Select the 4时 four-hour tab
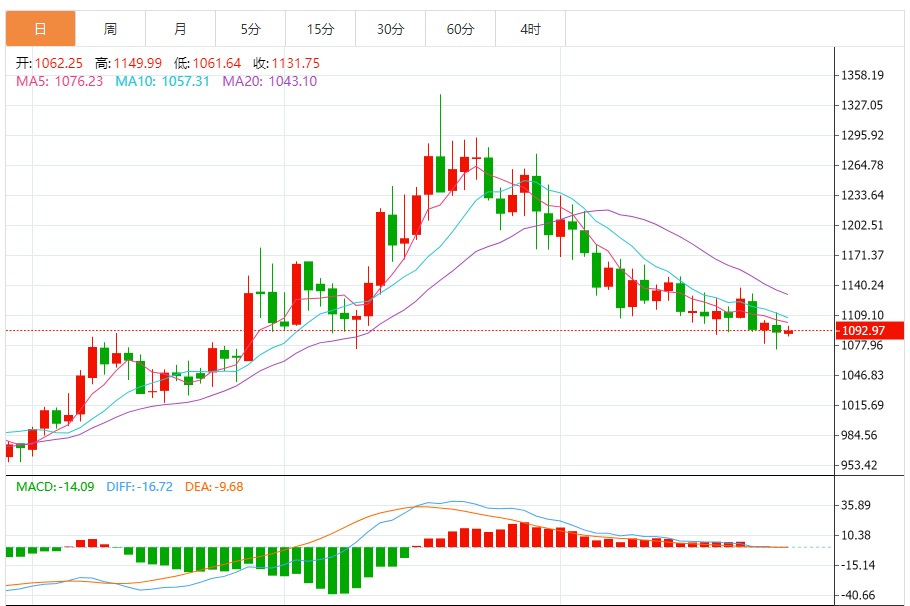This screenshot has height=606, width=910. [530, 28]
